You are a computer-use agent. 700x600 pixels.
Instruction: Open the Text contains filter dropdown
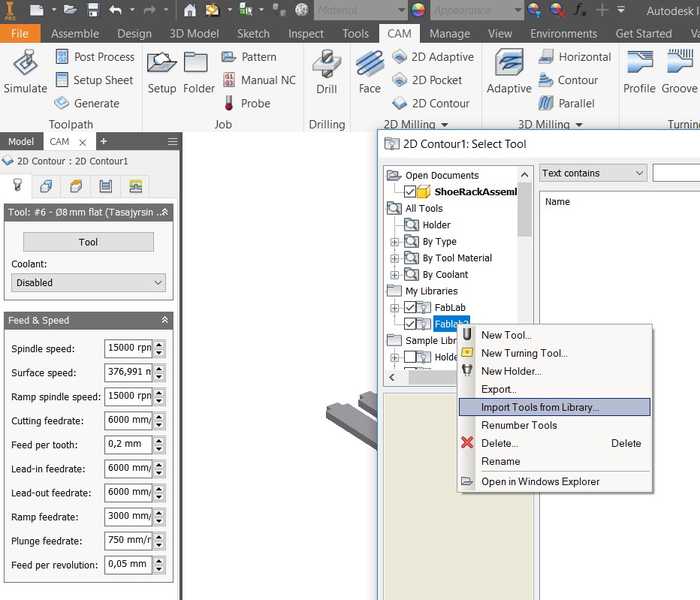coord(593,173)
